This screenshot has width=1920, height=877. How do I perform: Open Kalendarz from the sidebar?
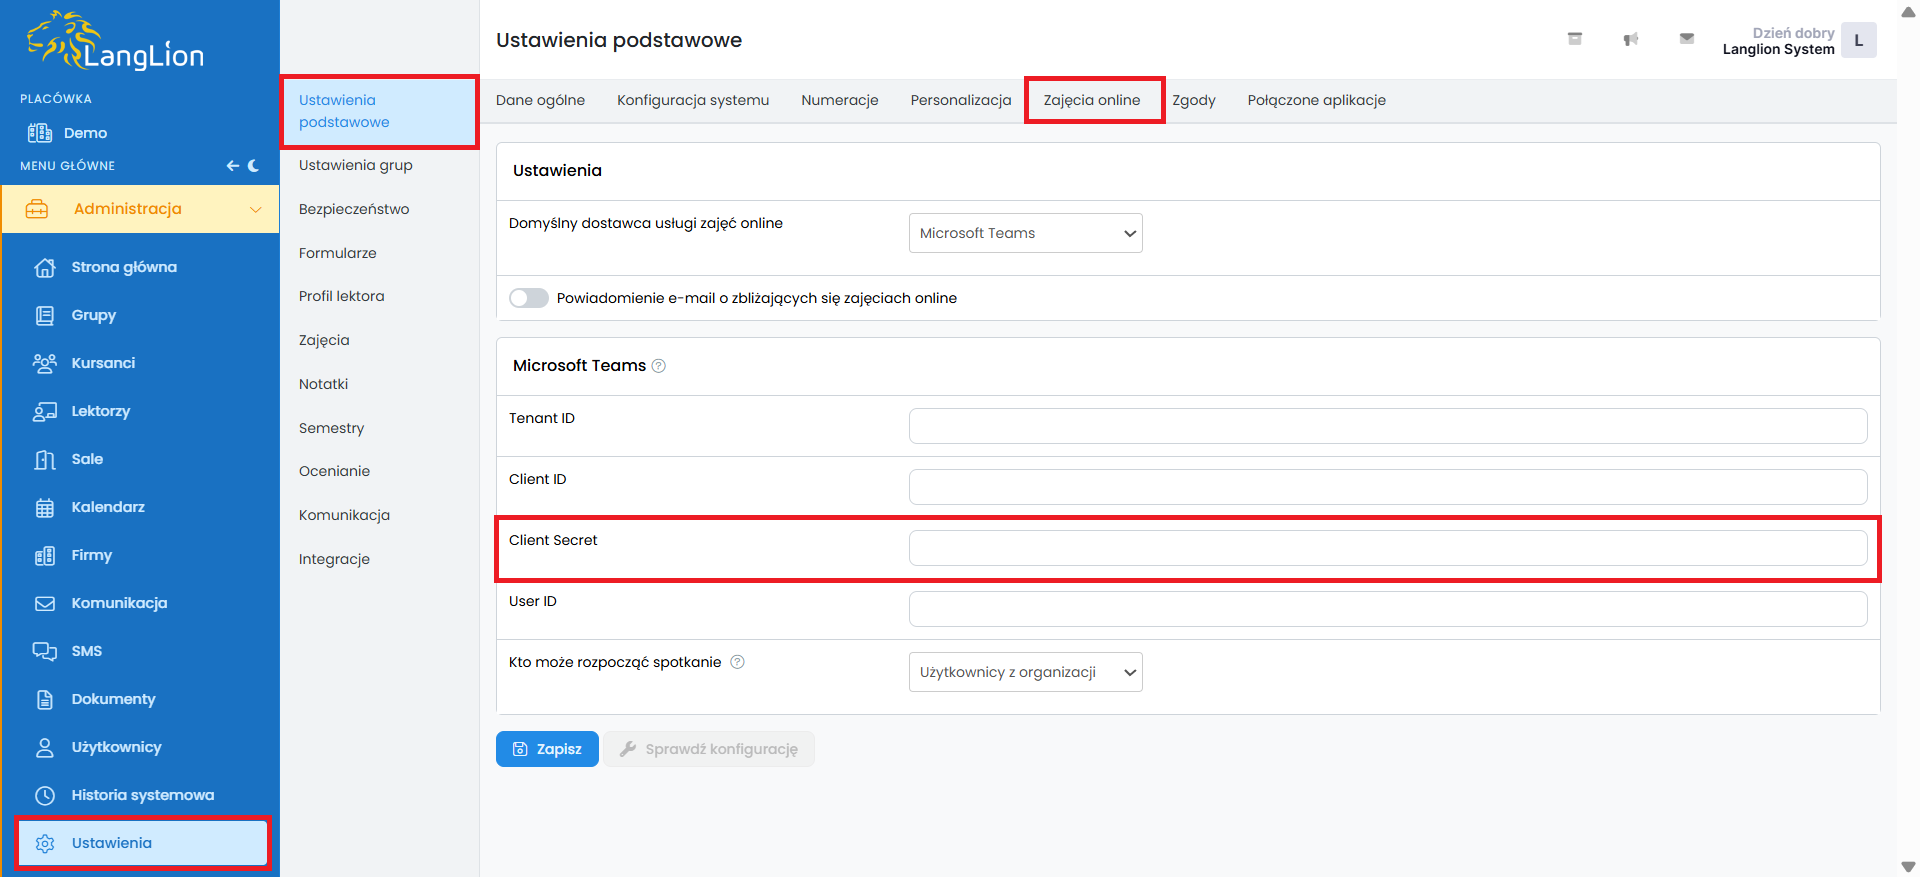click(108, 507)
